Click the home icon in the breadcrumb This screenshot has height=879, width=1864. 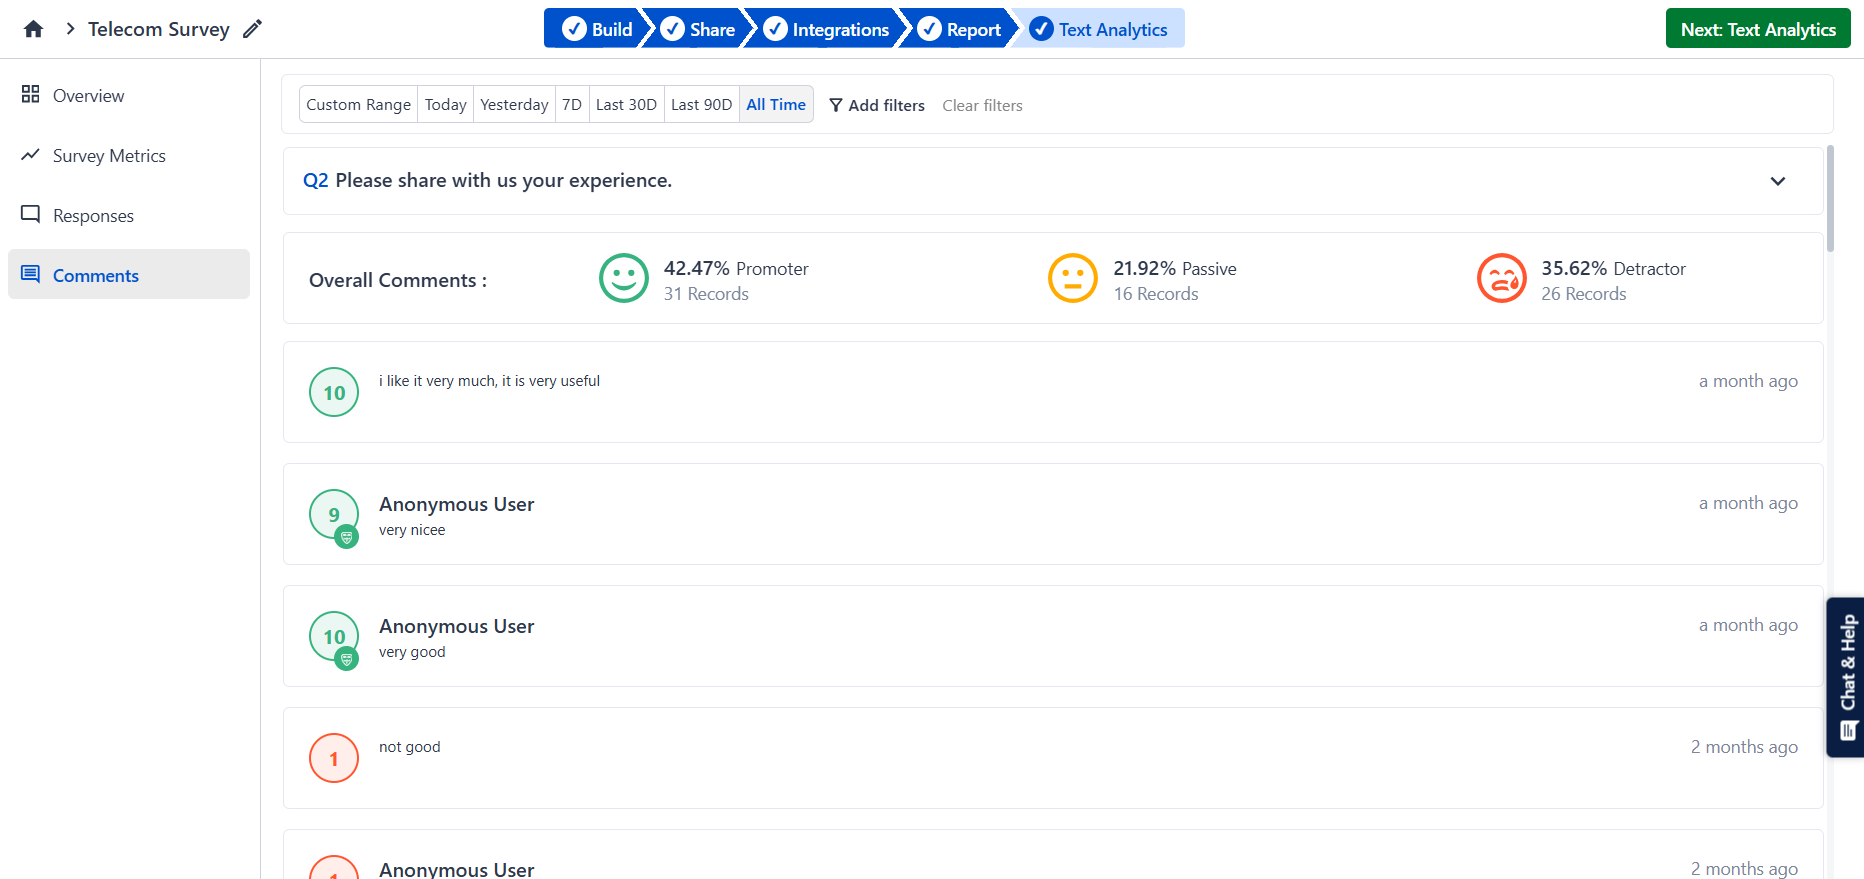tap(33, 29)
